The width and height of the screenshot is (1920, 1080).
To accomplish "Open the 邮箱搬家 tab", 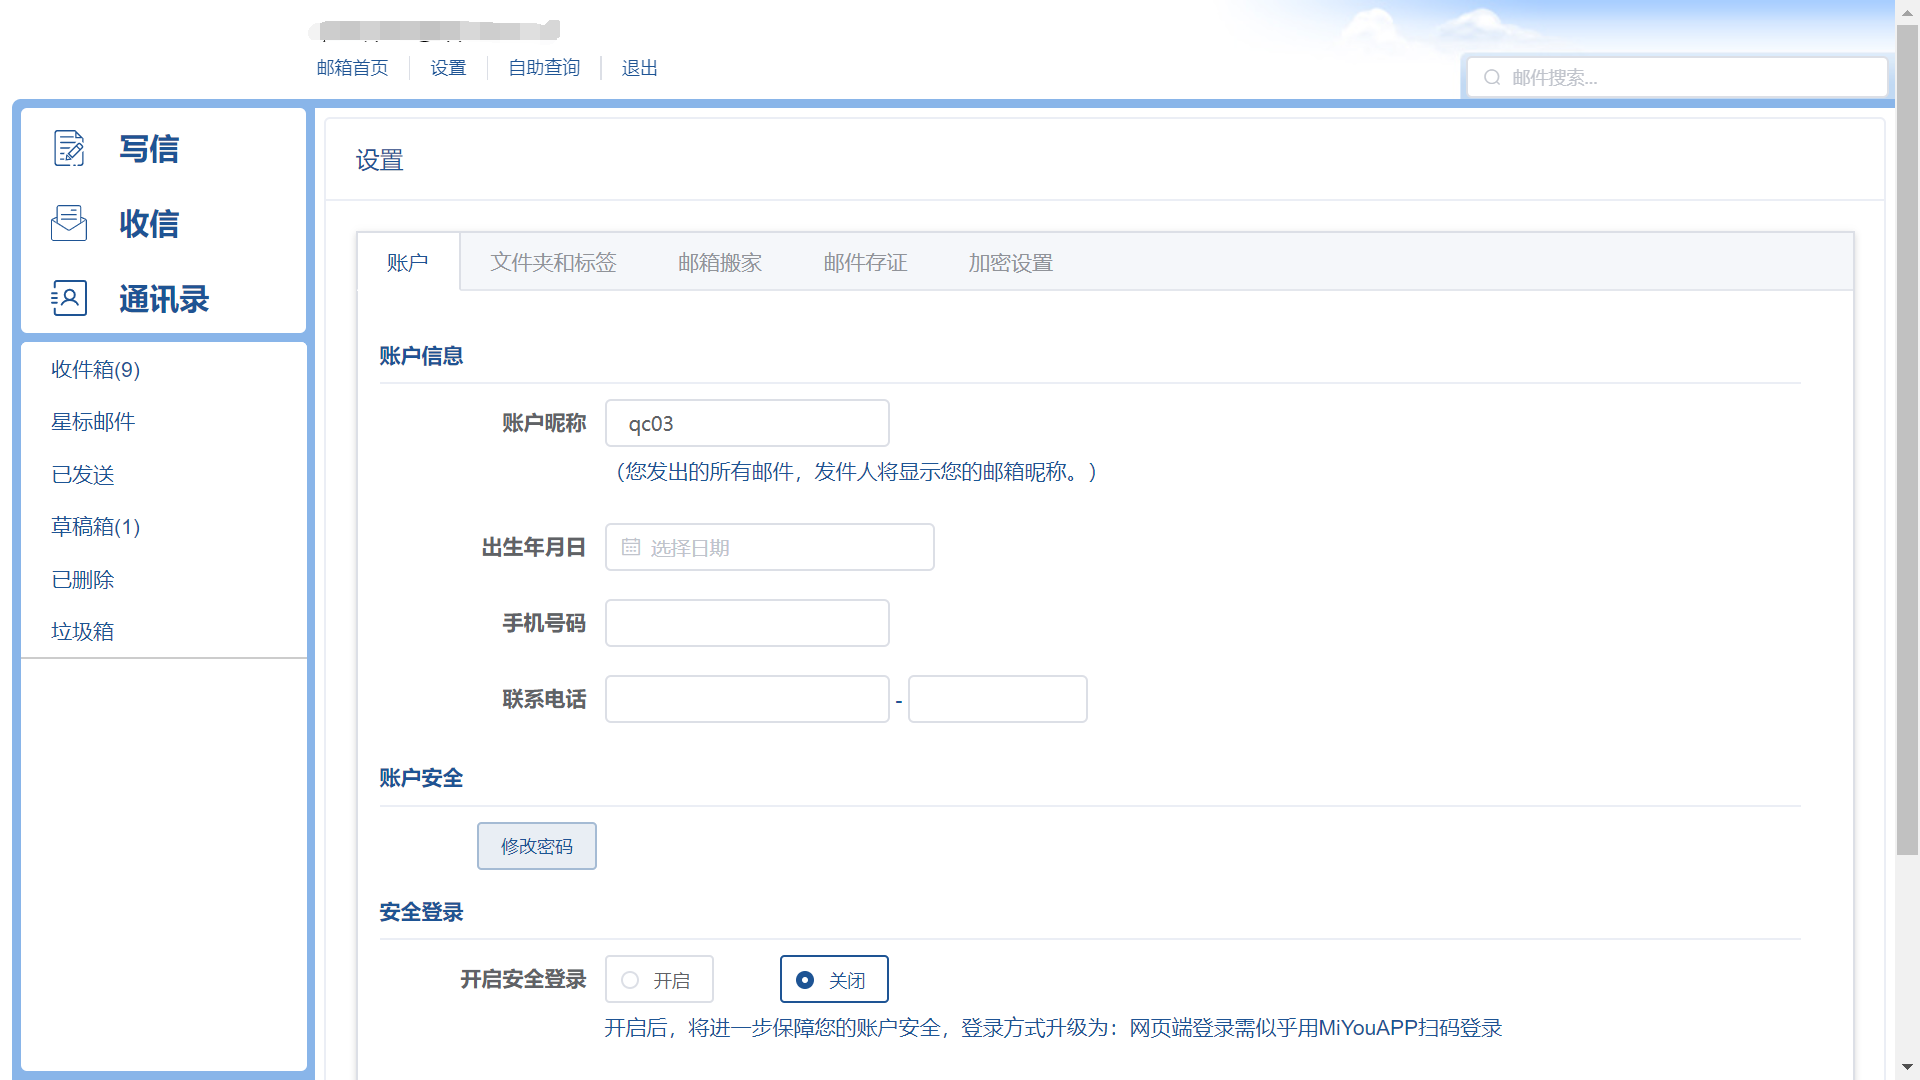I will point(720,262).
